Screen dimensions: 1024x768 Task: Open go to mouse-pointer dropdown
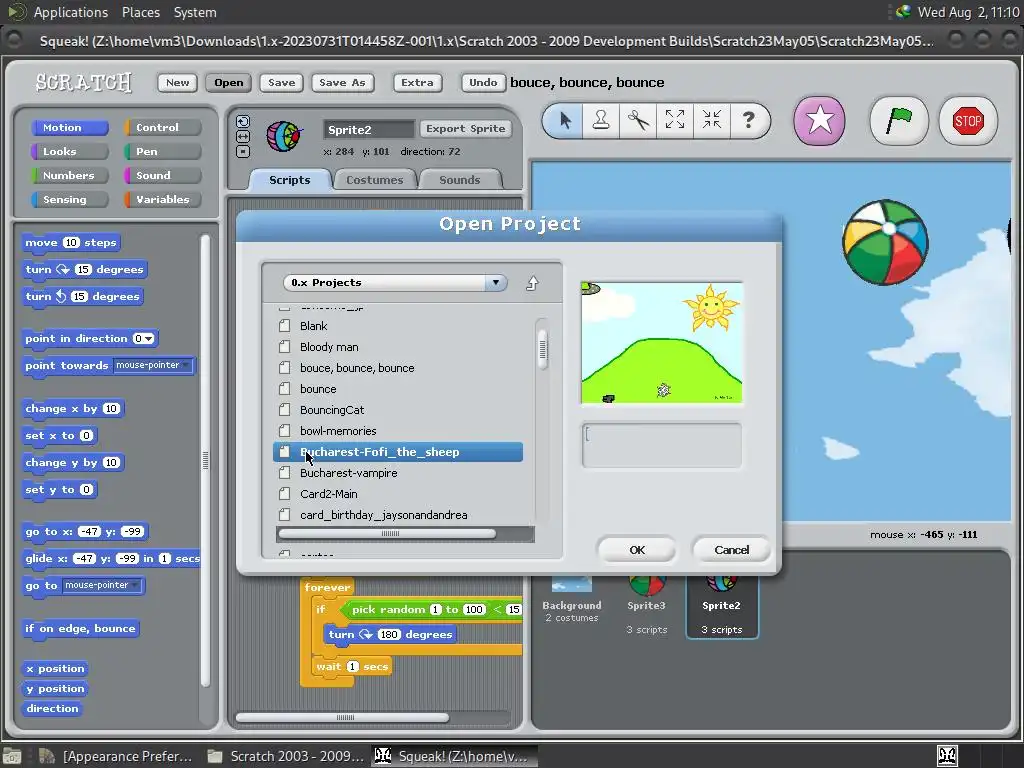click(x=103, y=585)
